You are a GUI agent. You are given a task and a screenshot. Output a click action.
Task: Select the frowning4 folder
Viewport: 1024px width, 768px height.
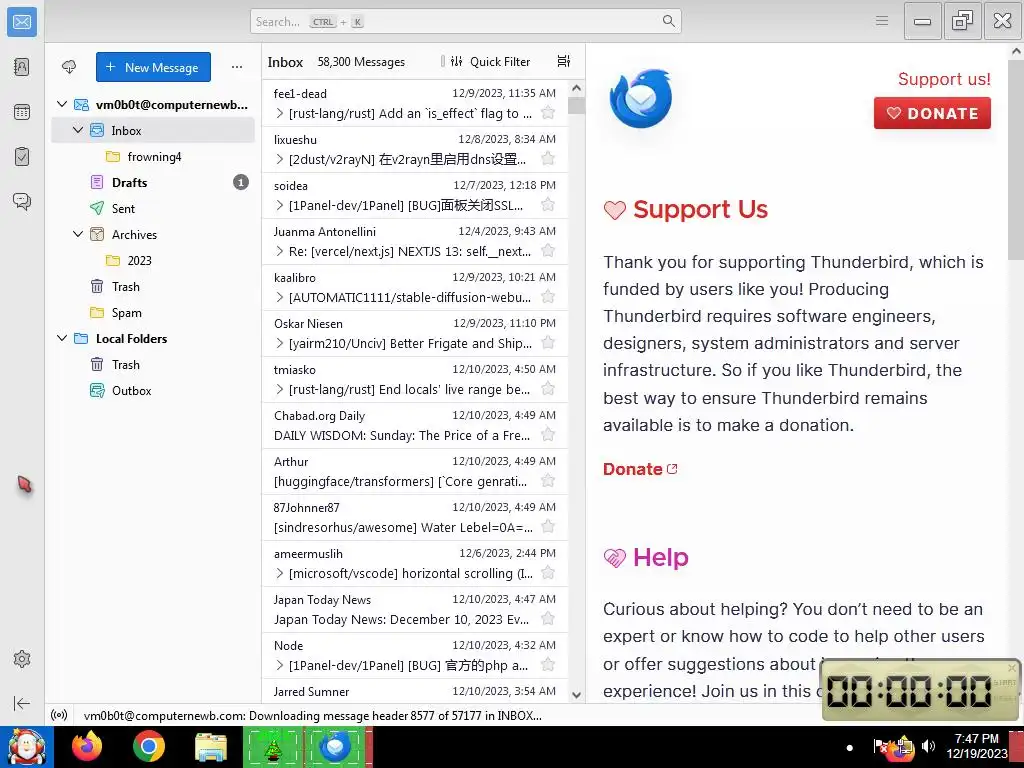153,157
